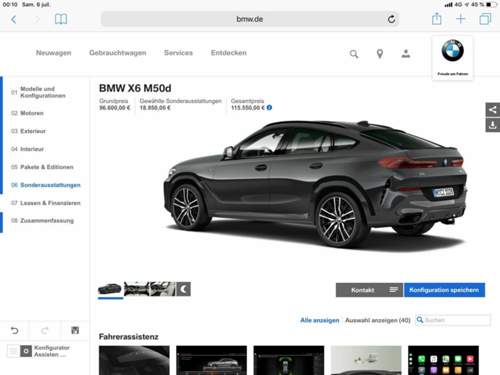Tap the Safari back arrow
Image resolution: width=500 pixels, height=375 pixels.
[x=14, y=19]
